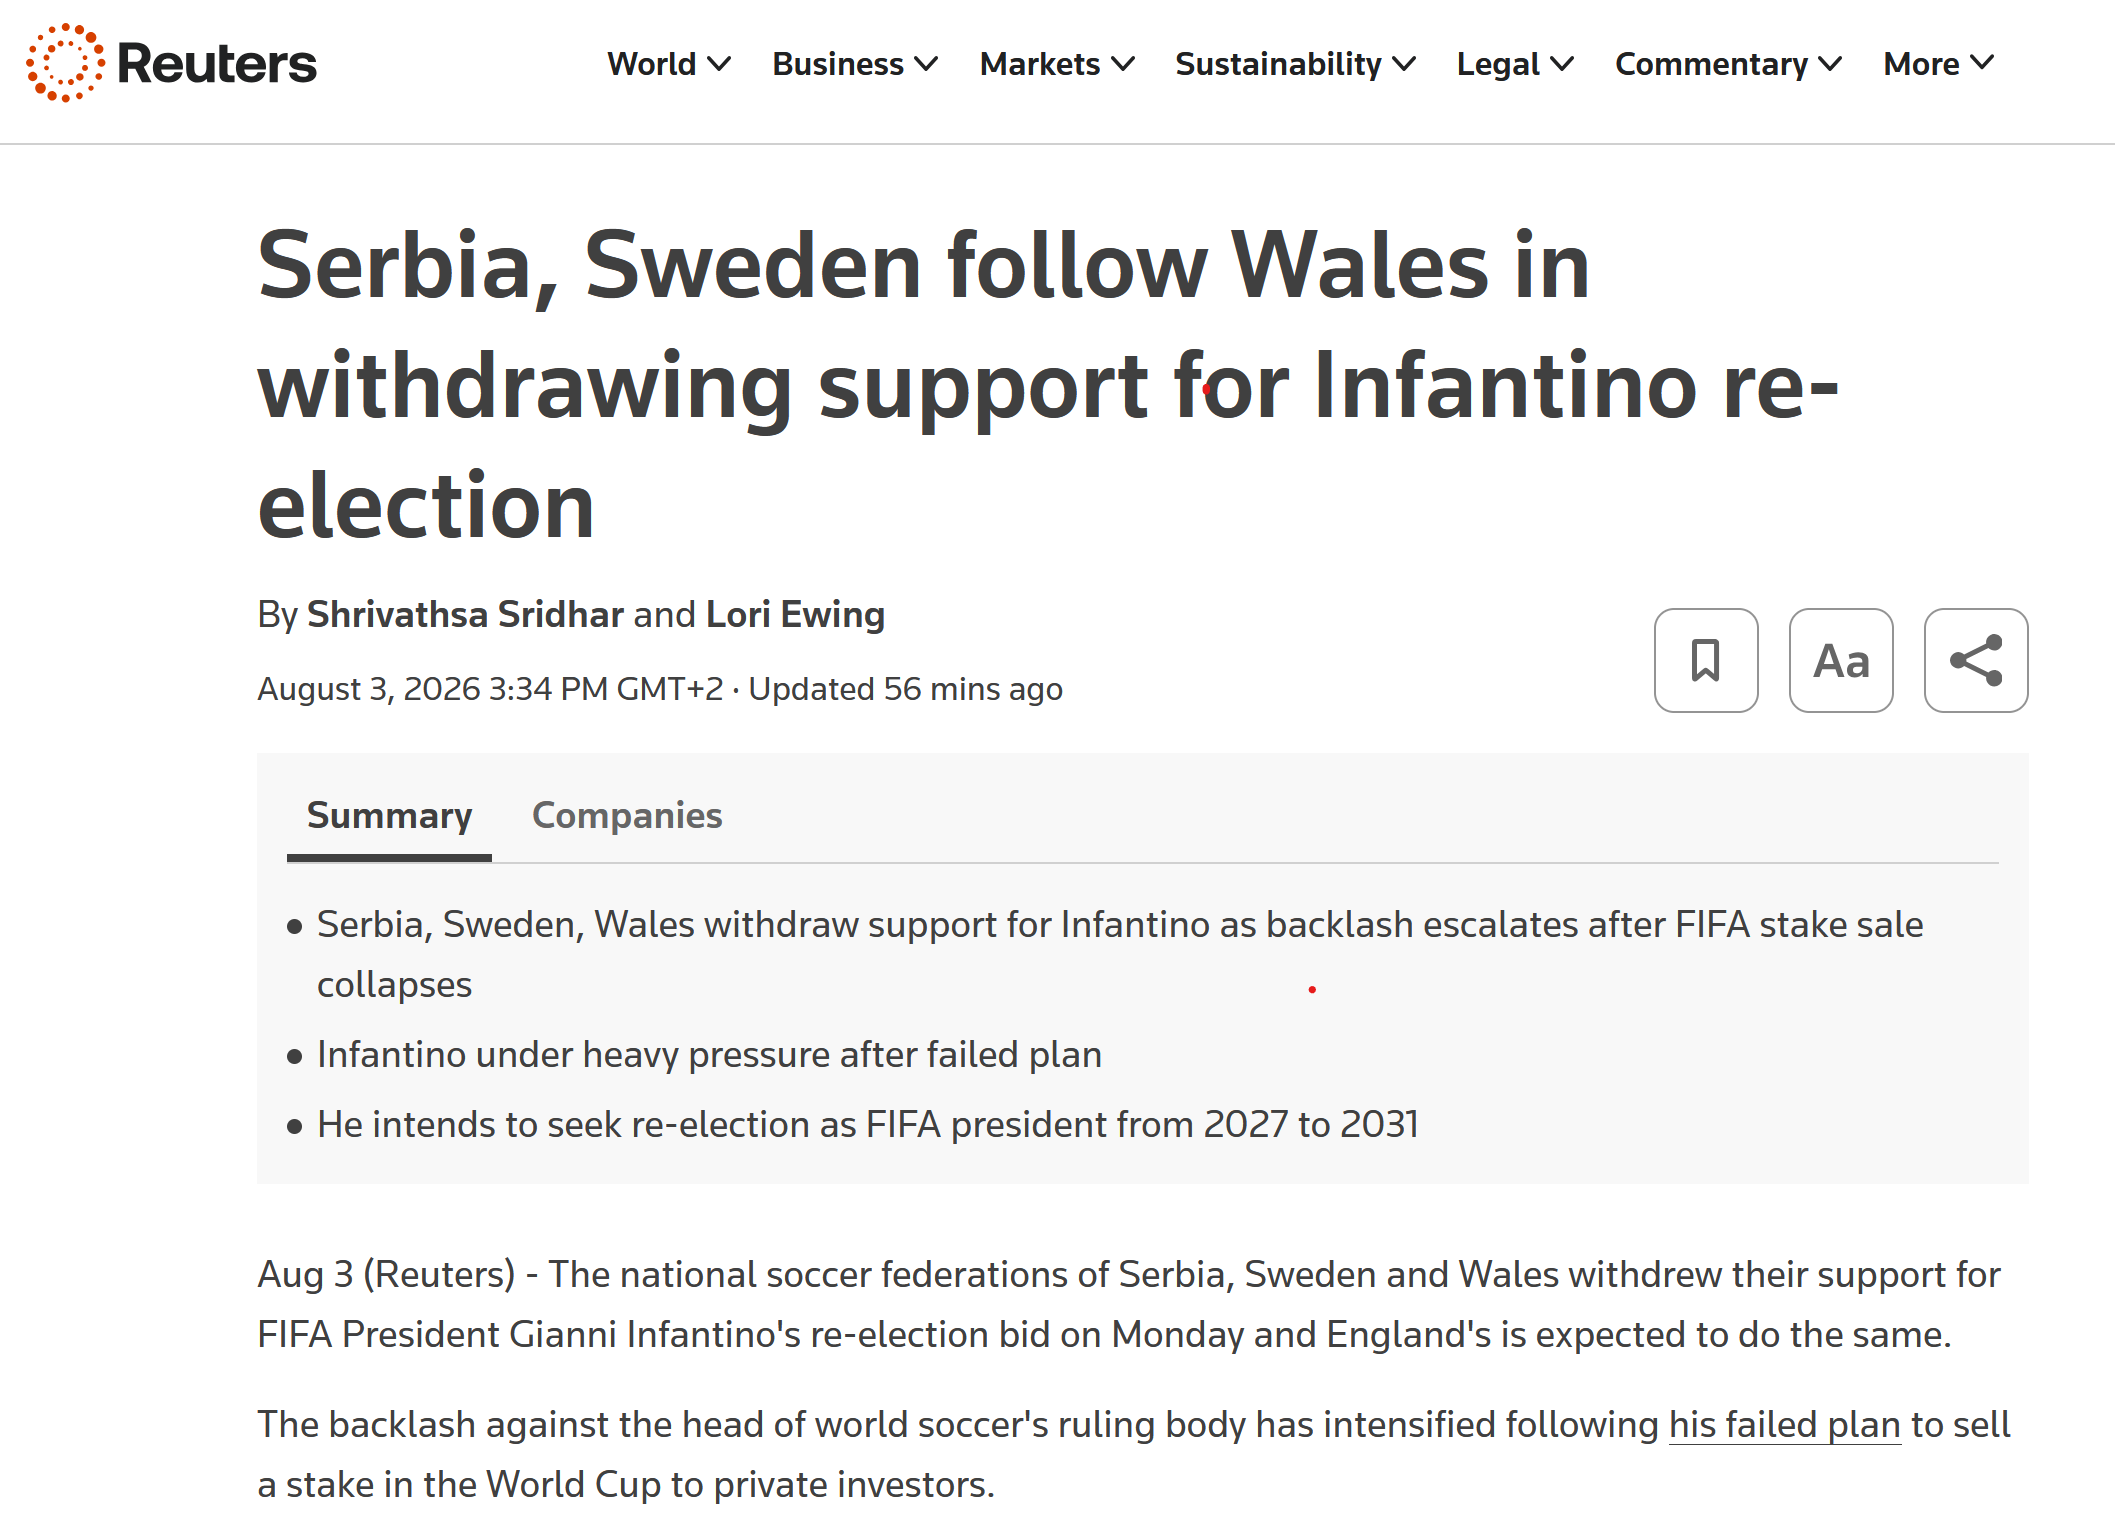This screenshot has width=2115, height=1535.
Task: Follow the 'his failed plan' link
Action: [1785, 1424]
